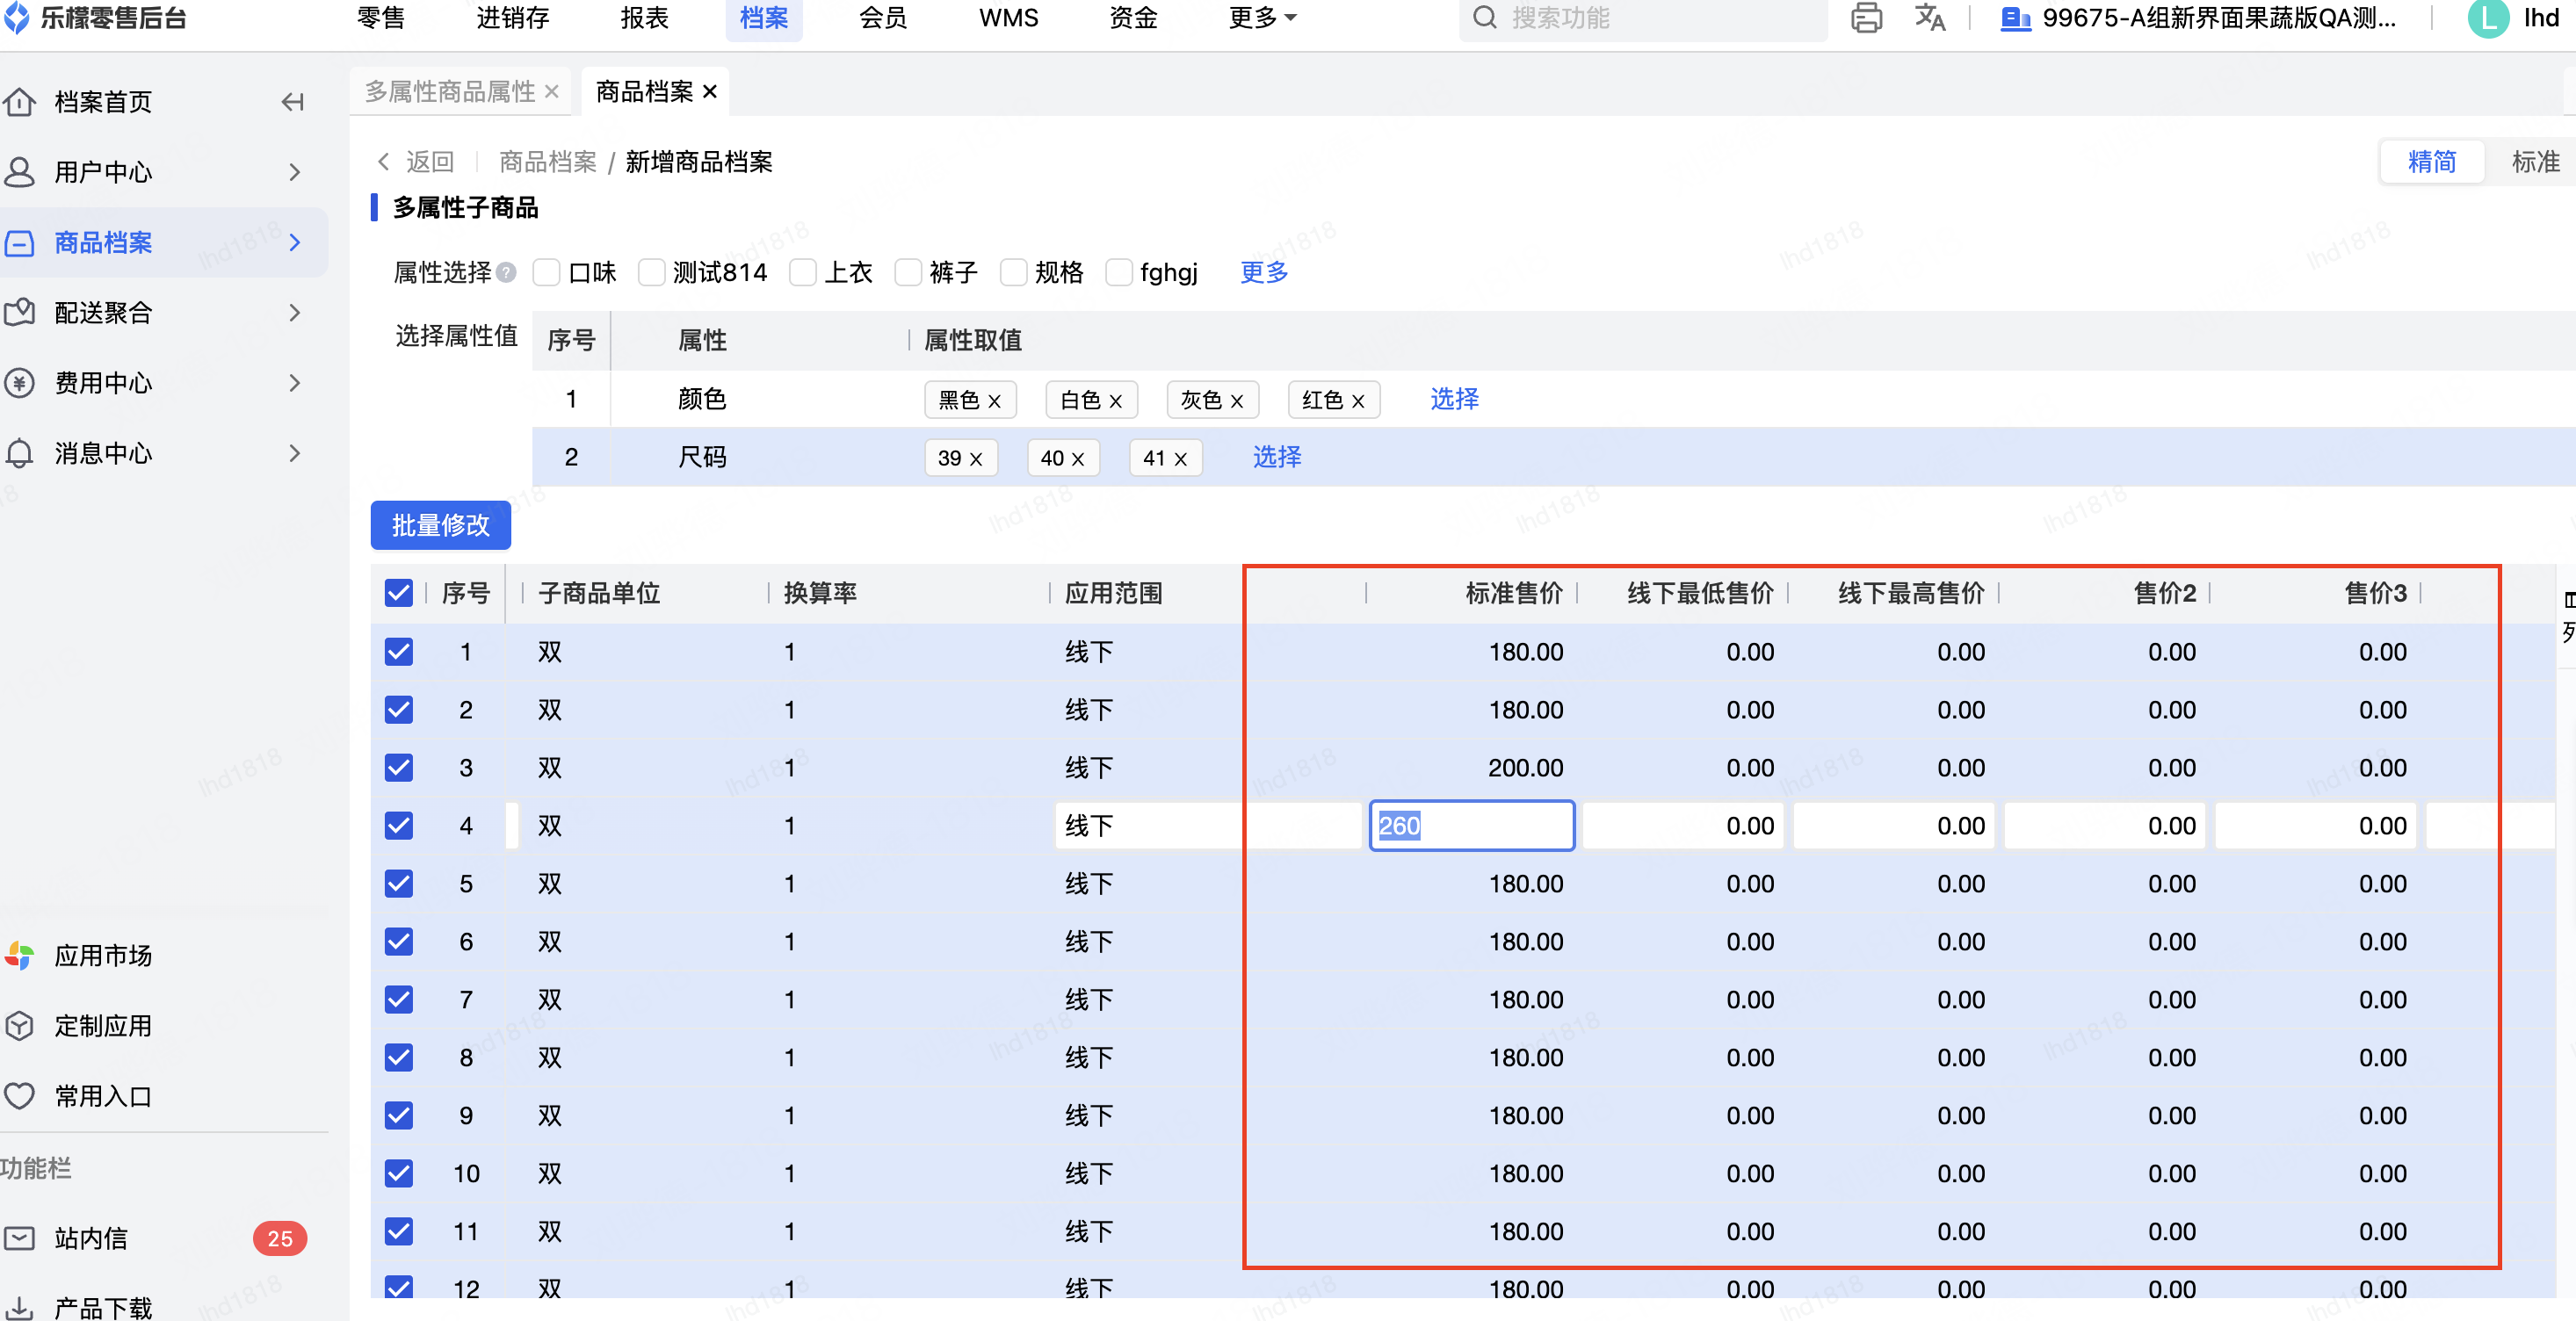Click the 标准售价 input showing 260
This screenshot has width=2576, height=1321.
(1471, 826)
